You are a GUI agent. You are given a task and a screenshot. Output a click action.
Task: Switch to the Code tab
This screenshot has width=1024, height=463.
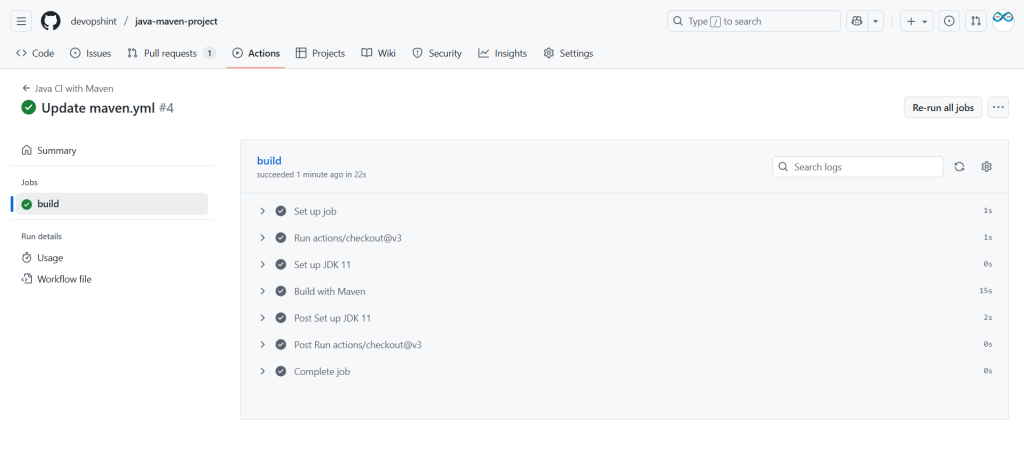pos(35,54)
